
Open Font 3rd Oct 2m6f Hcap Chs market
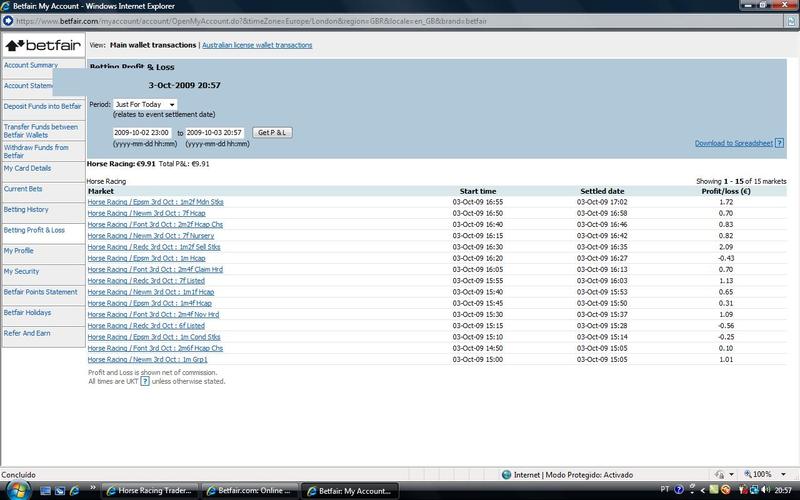(x=156, y=348)
